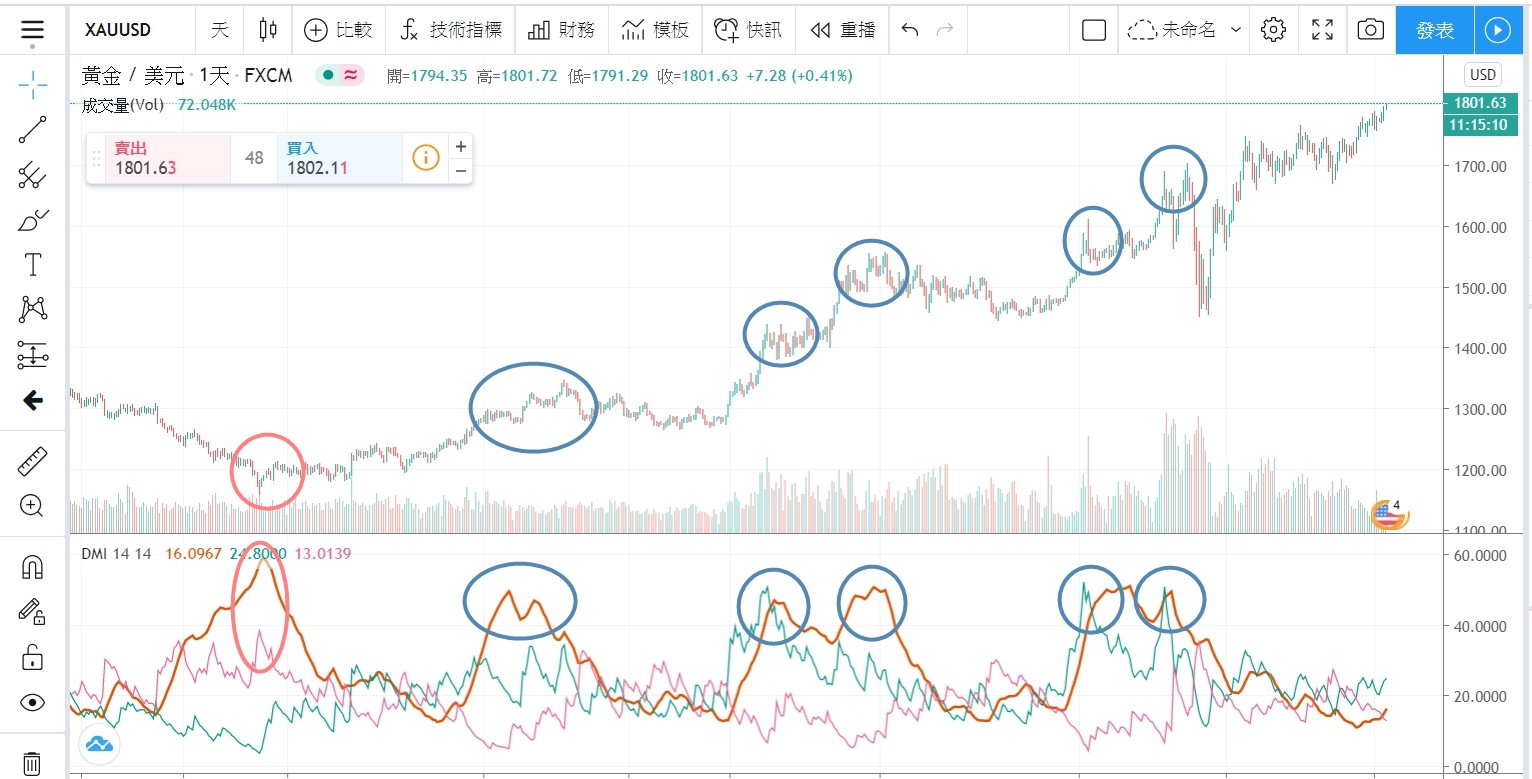This screenshot has height=779, width=1532.
Task: Open the USD currency selector on price axis
Action: [1482, 75]
